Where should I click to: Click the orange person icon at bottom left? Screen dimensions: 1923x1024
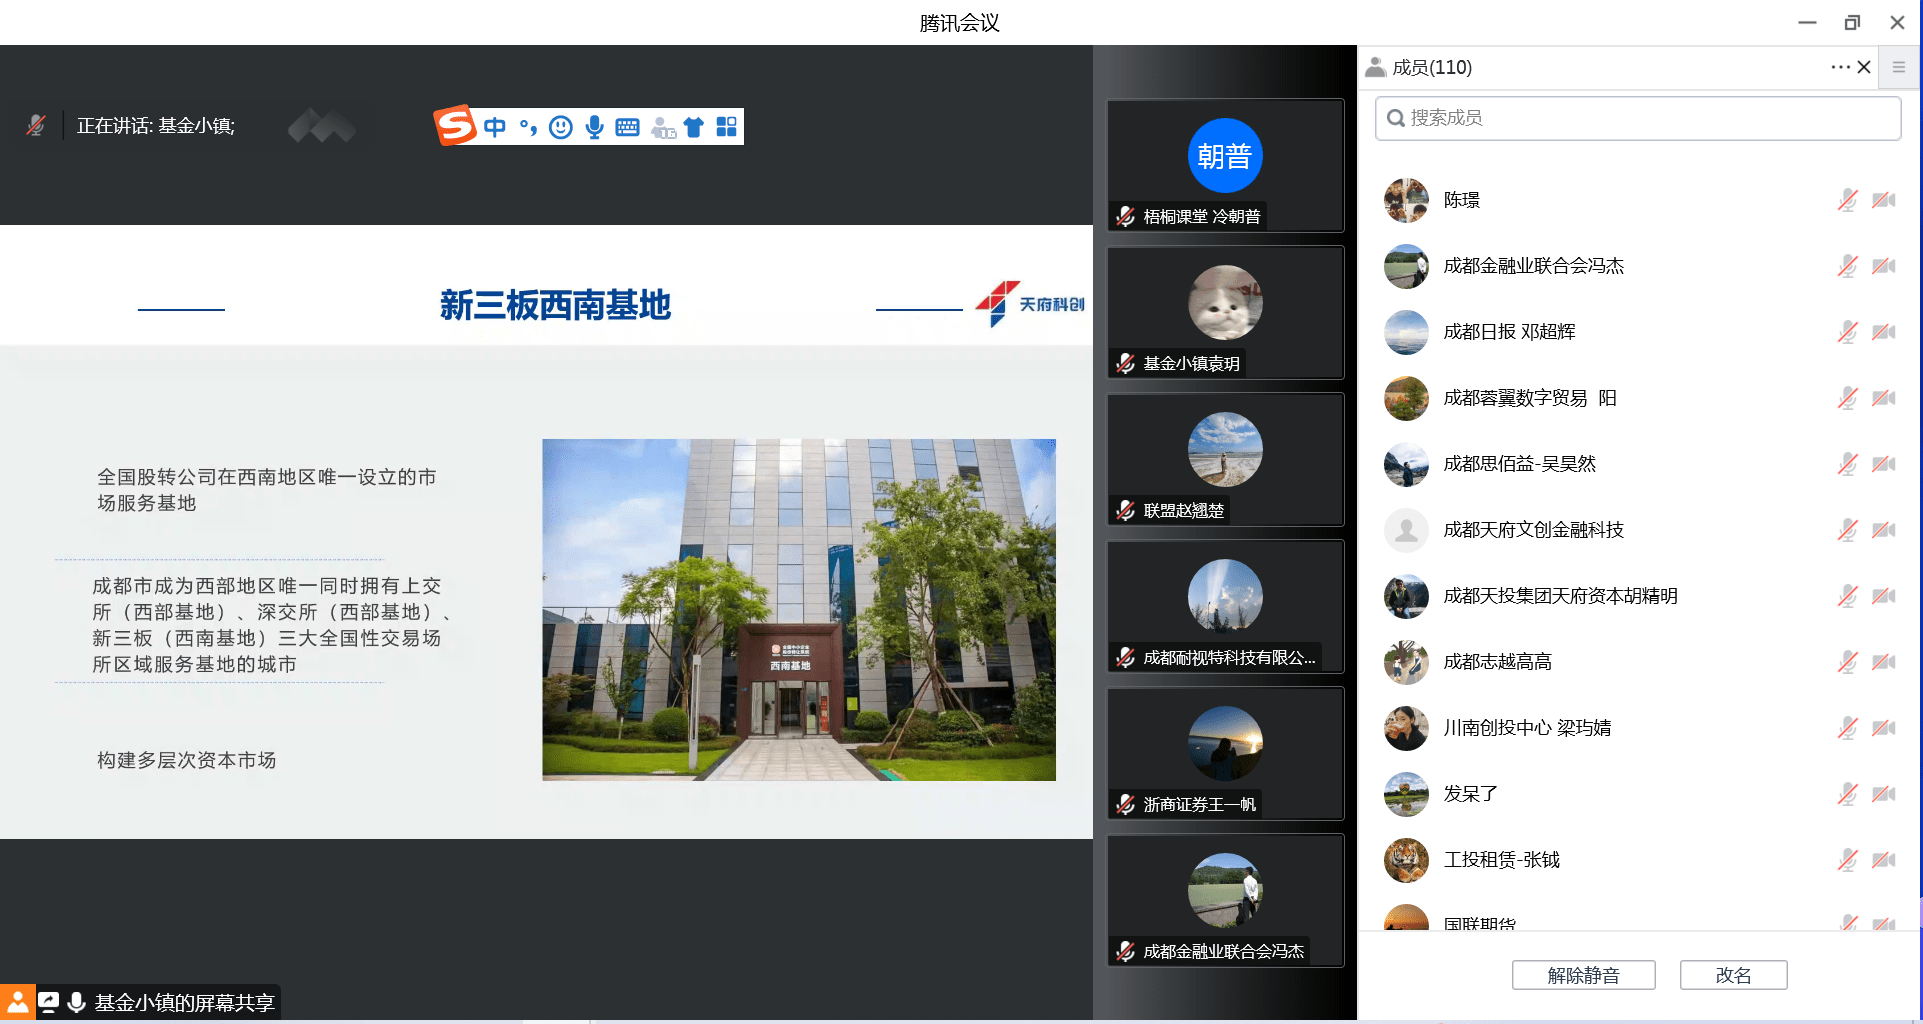click(17, 1002)
